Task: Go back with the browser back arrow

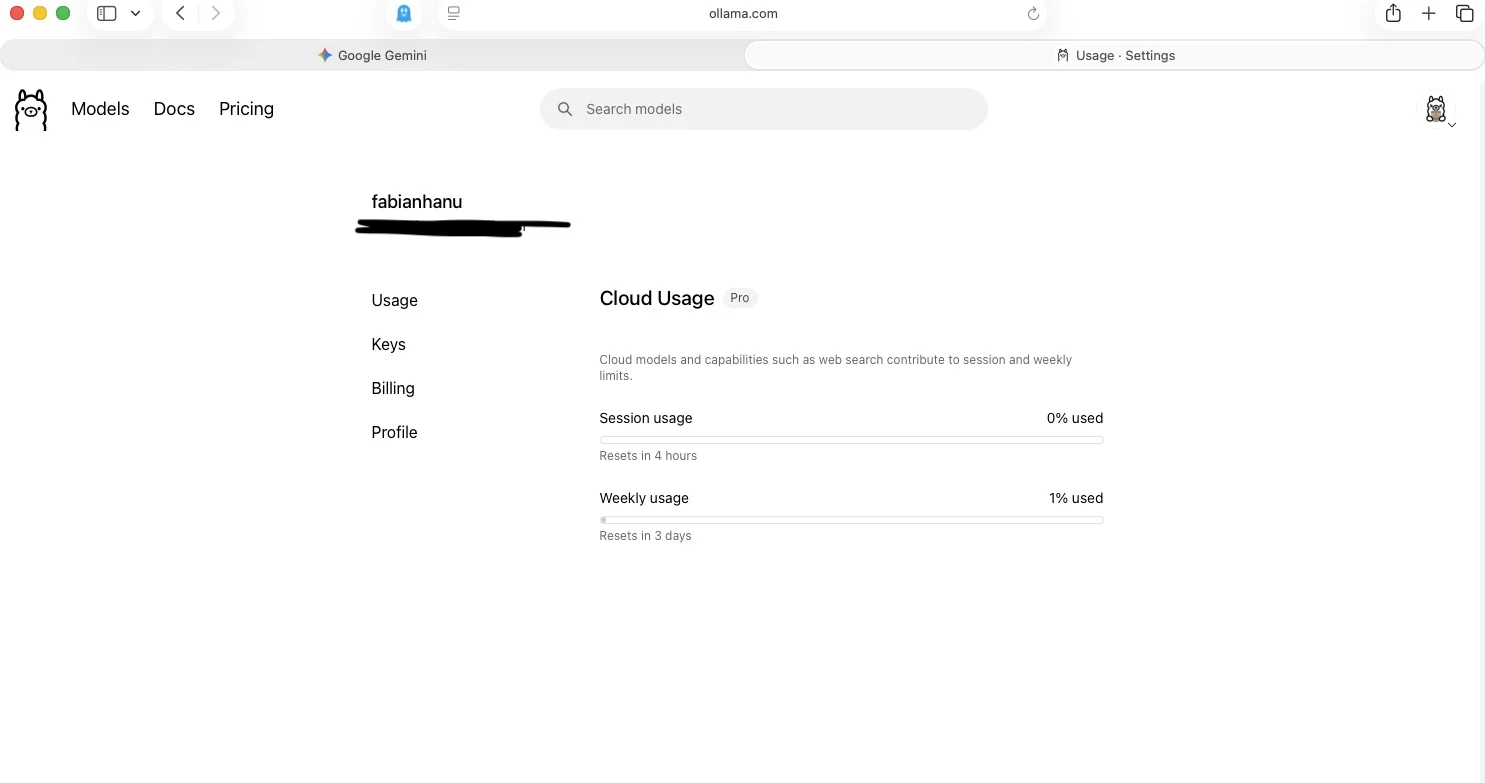Action: pyautogui.click(x=180, y=13)
